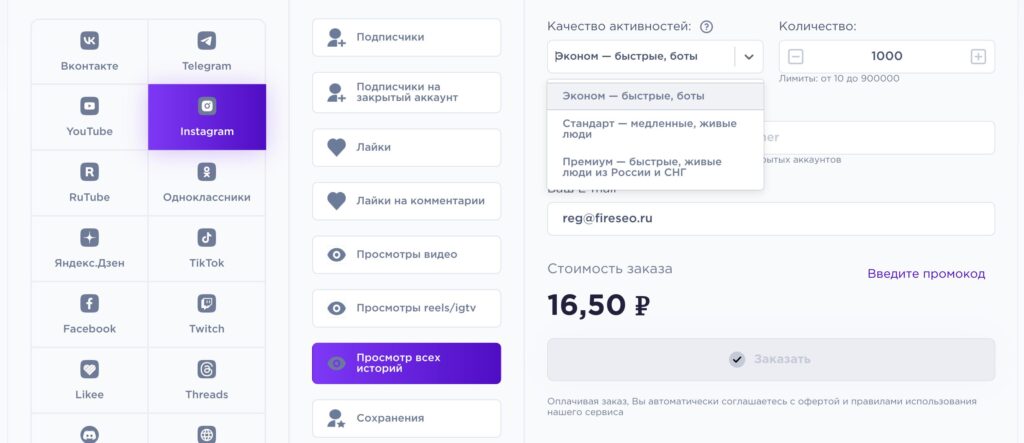Screen dimensions: 1024x443
Task: Pick the YouTube play icon
Action: pos(90,106)
